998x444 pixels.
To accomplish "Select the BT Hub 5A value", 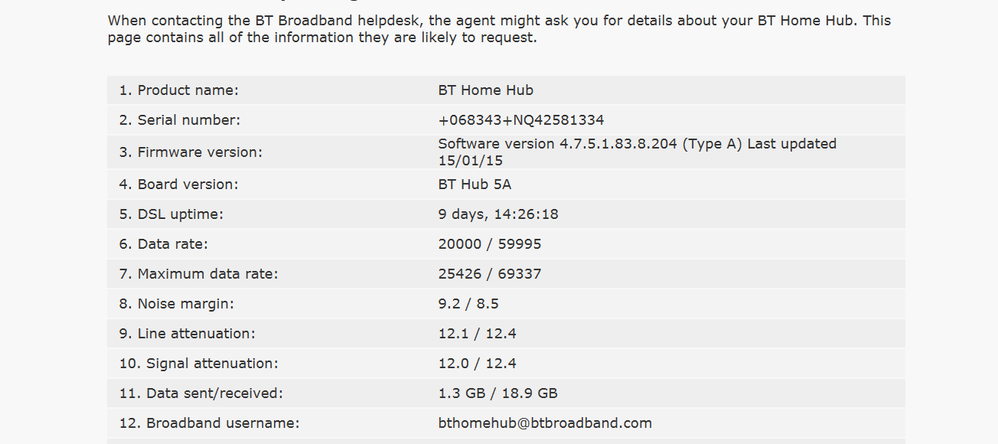I will 475,184.
